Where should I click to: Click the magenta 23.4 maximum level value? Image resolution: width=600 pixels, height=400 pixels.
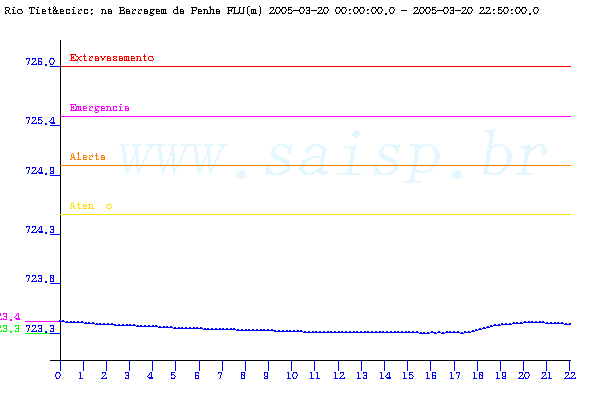click(x=10, y=317)
